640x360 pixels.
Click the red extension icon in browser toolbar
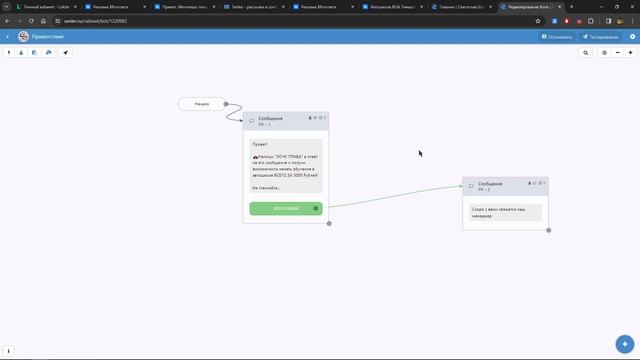pos(567,21)
